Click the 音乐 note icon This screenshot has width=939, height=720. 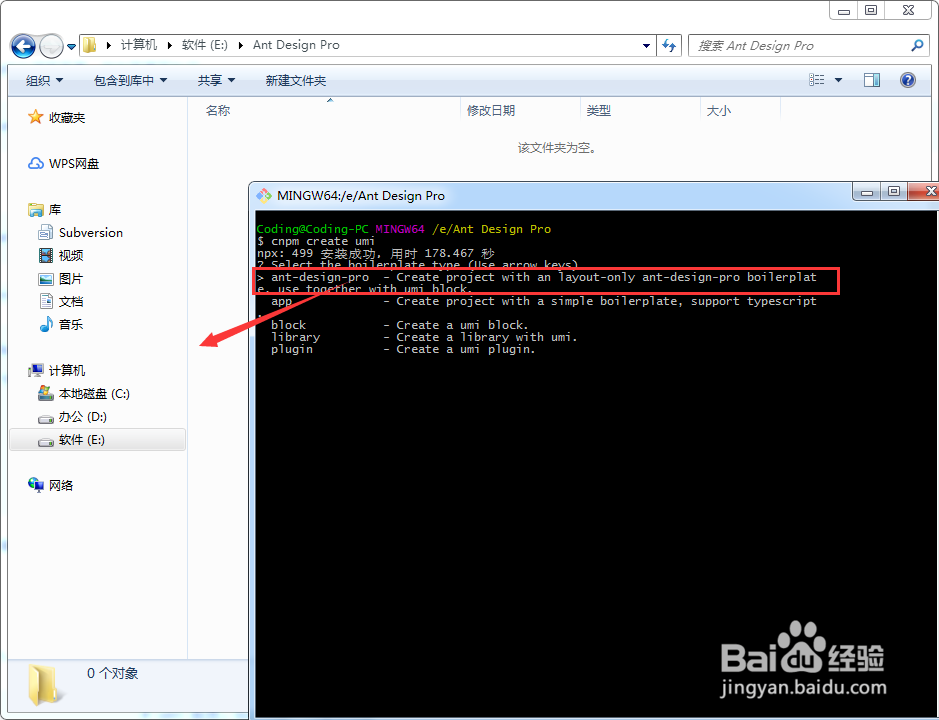tap(46, 324)
